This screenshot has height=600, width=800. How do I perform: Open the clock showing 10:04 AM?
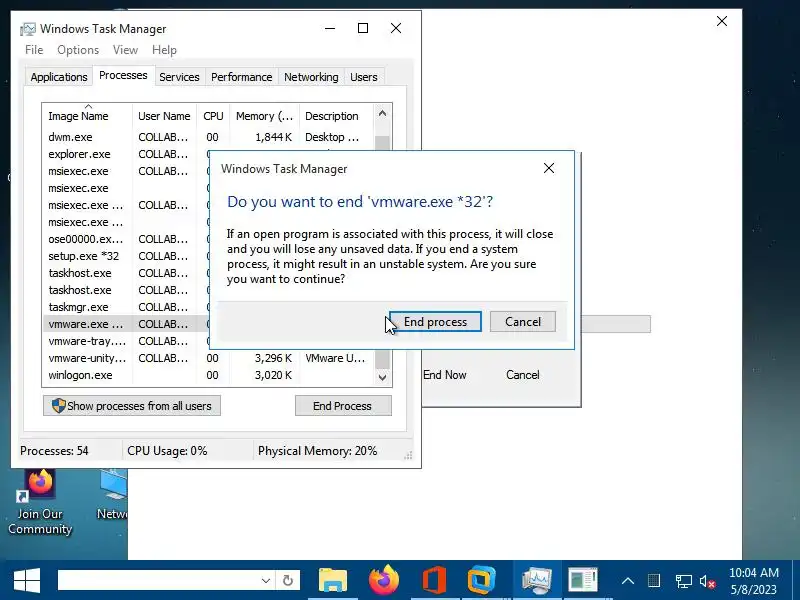pyautogui.click(x=754, y=581)
